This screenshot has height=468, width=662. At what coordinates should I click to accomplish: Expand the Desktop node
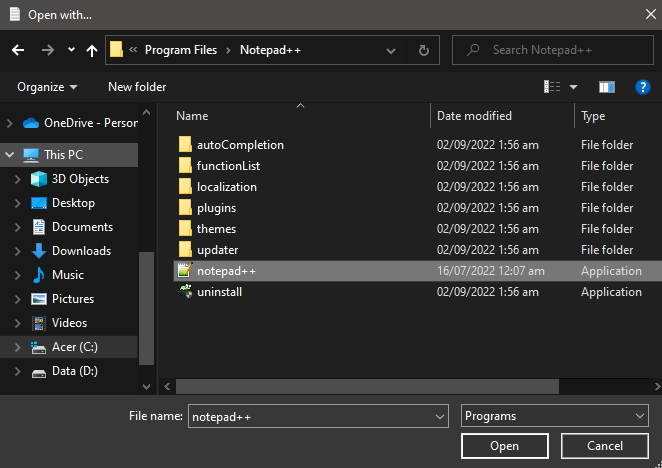pos(18,203)
